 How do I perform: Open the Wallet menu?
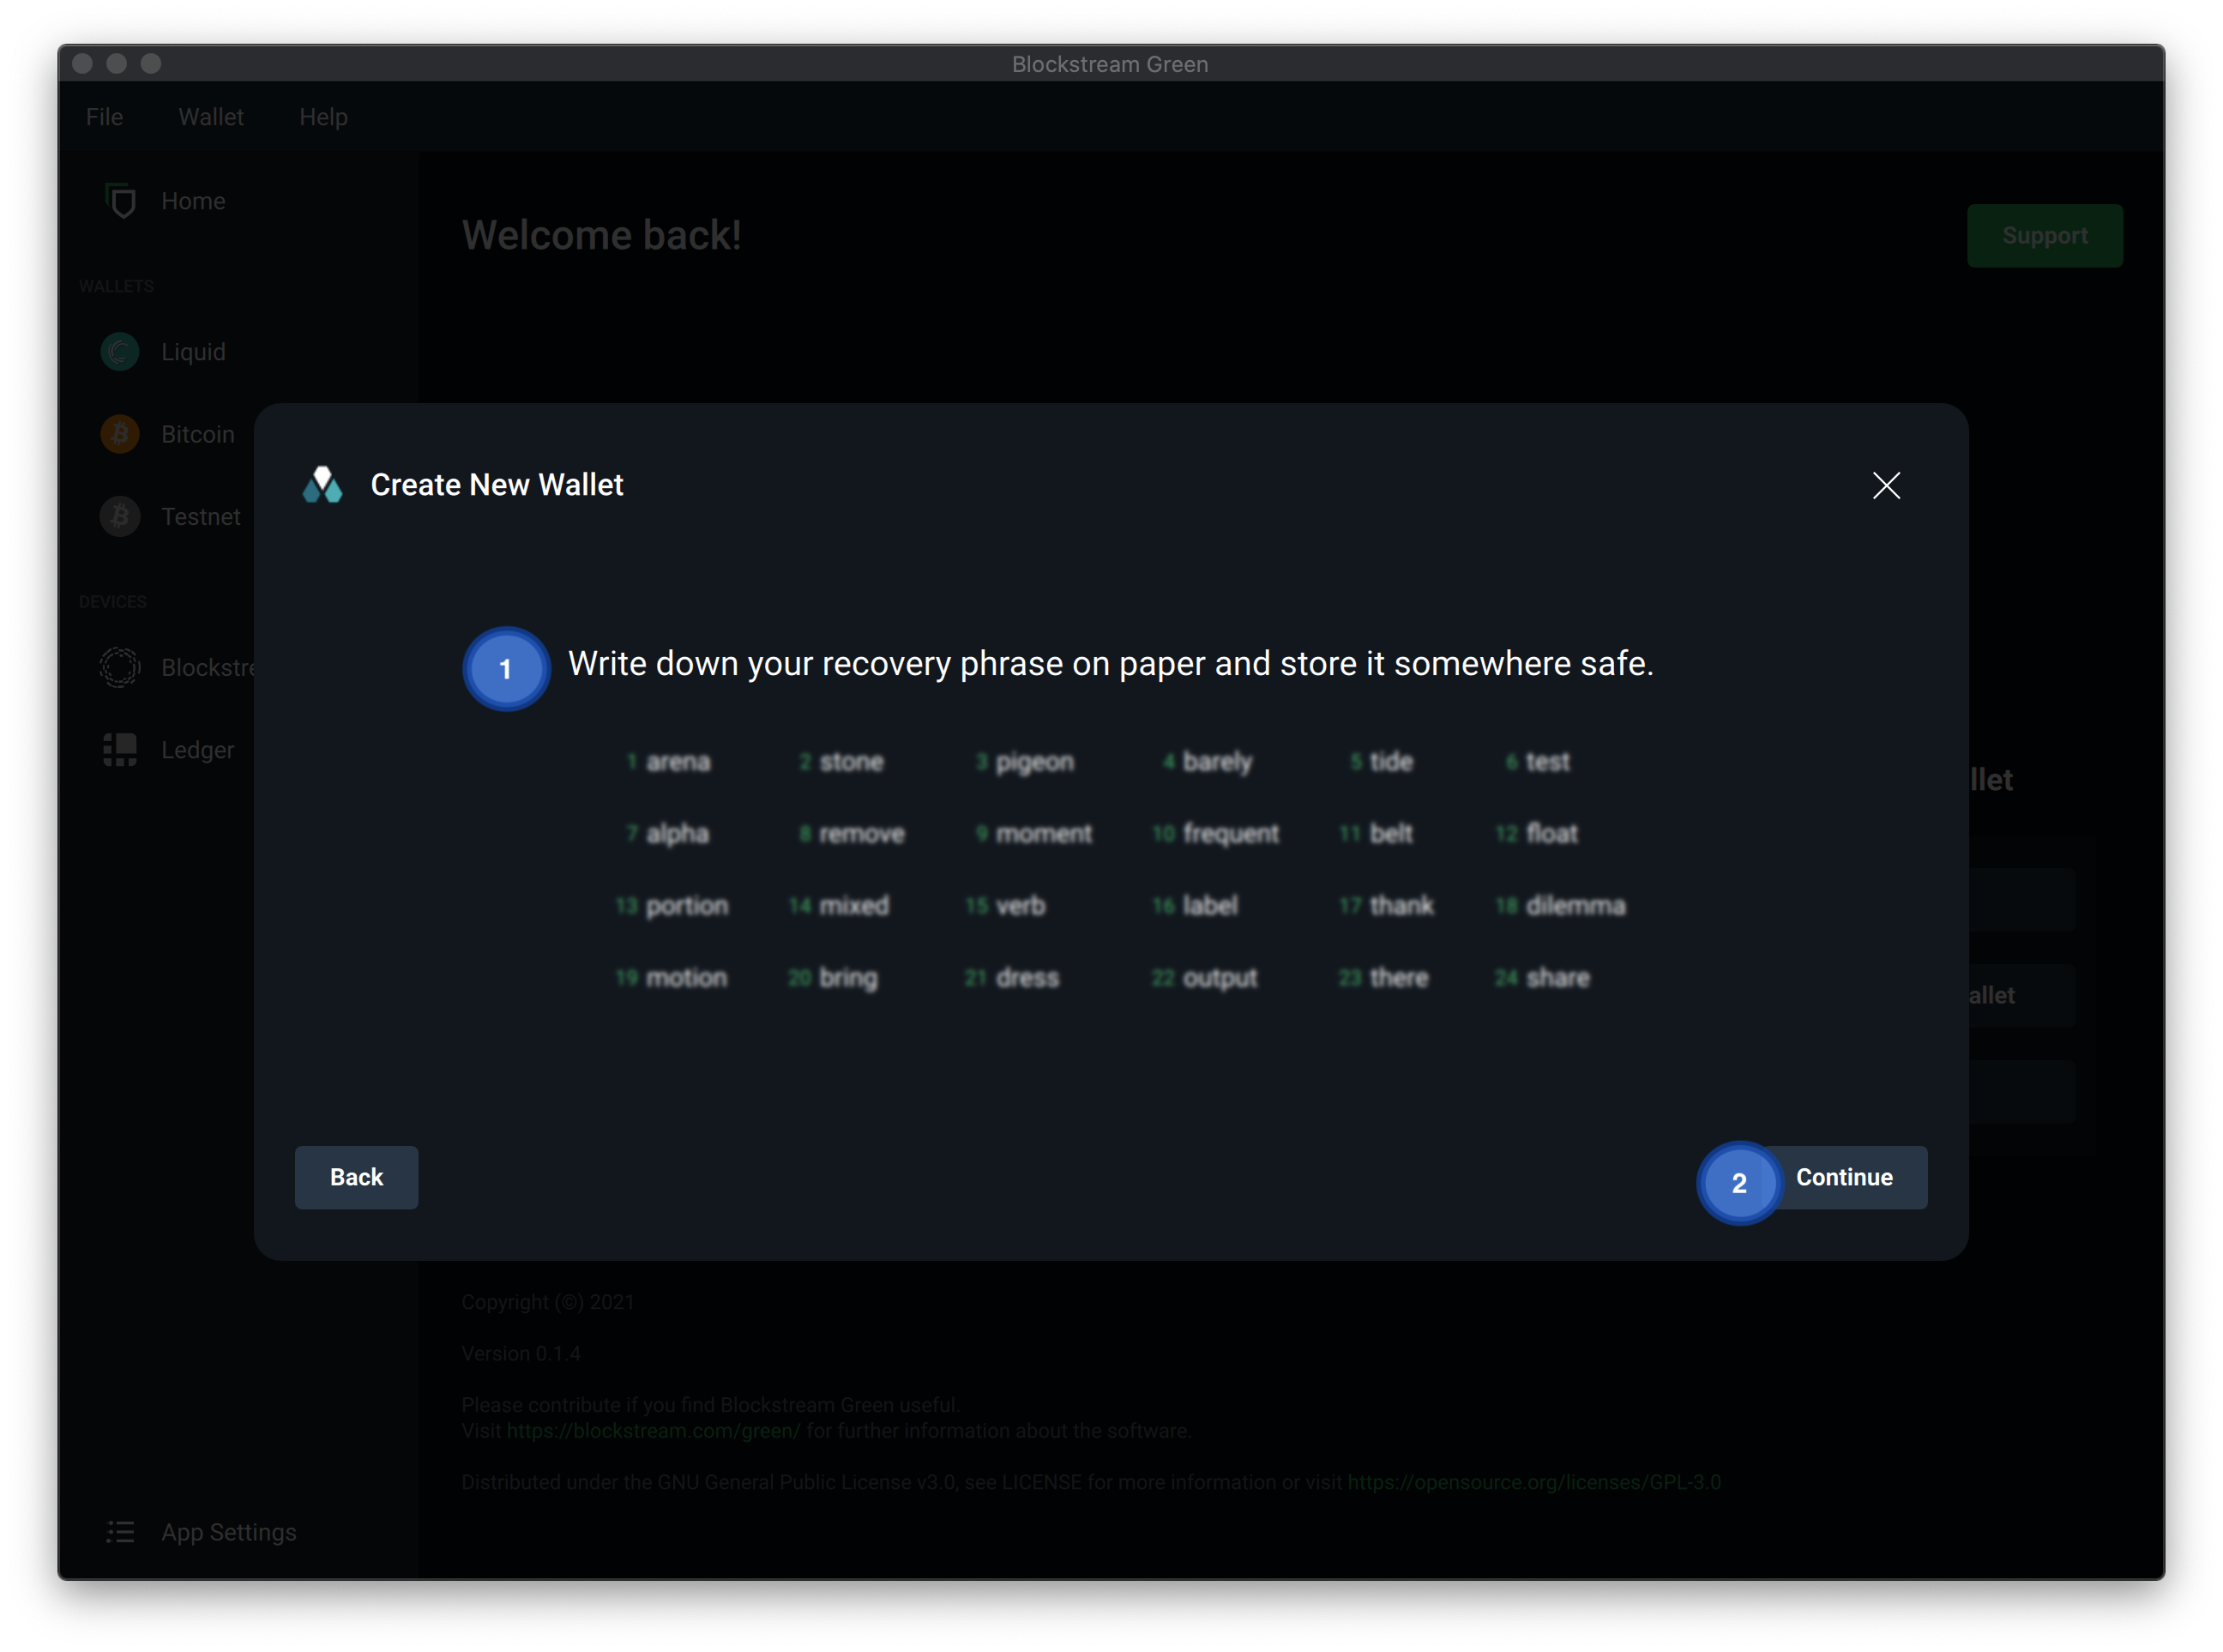click(x=211, y=117)
